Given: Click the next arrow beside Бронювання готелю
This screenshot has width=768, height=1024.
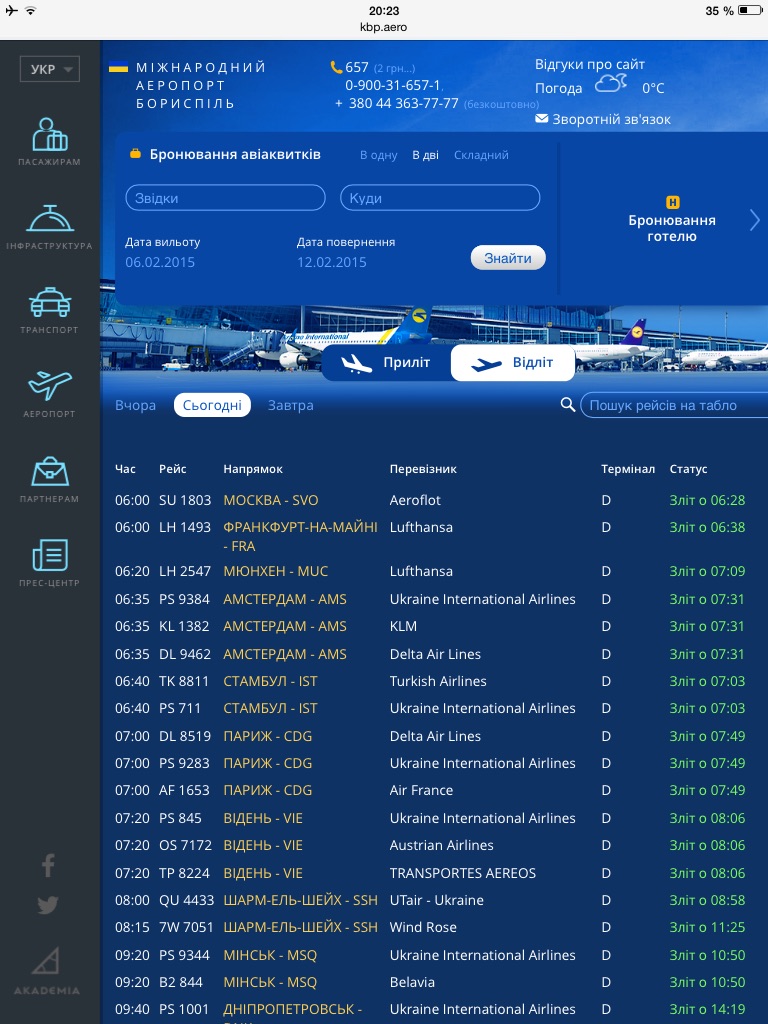Looking at the screenshot, I should click(754, 220).
